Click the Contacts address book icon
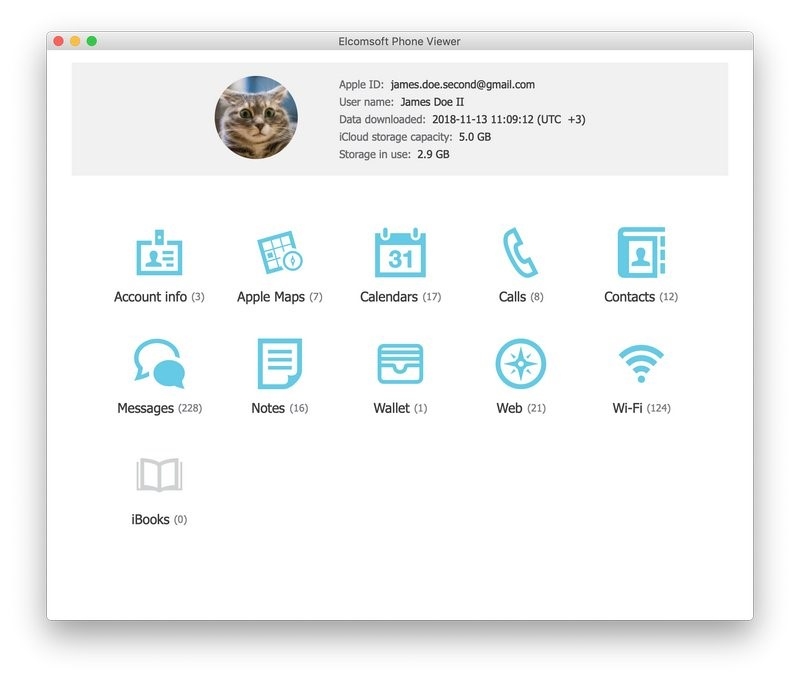800x682 pixels. [641, 253]
